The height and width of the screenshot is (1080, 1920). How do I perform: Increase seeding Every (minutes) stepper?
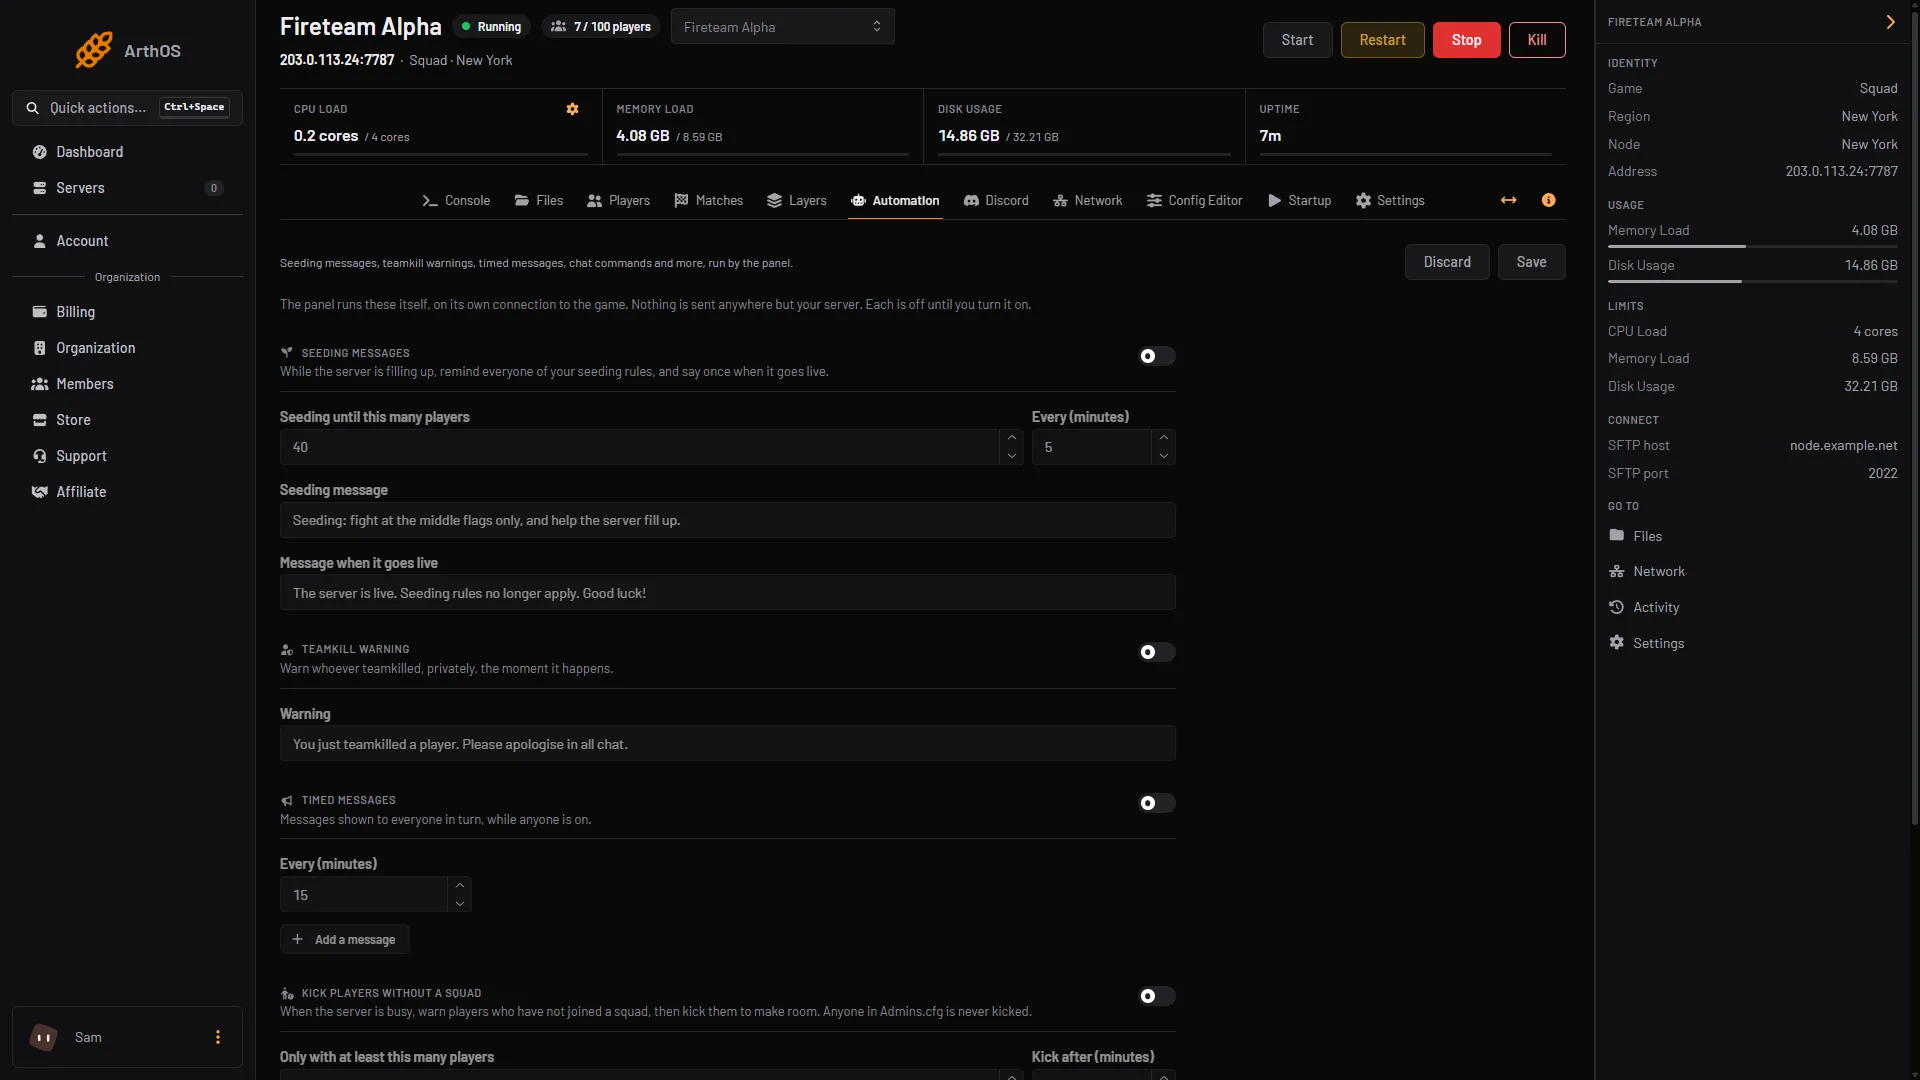pyautogui.click(x=1164, y=438)
